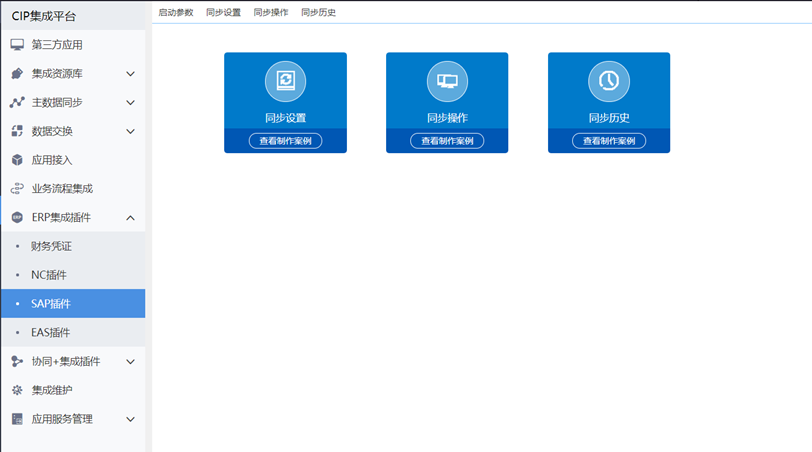This screenshot has width=812, height=452.
Task: Select EAS插件 submenu item
Action: click(73, 332)
